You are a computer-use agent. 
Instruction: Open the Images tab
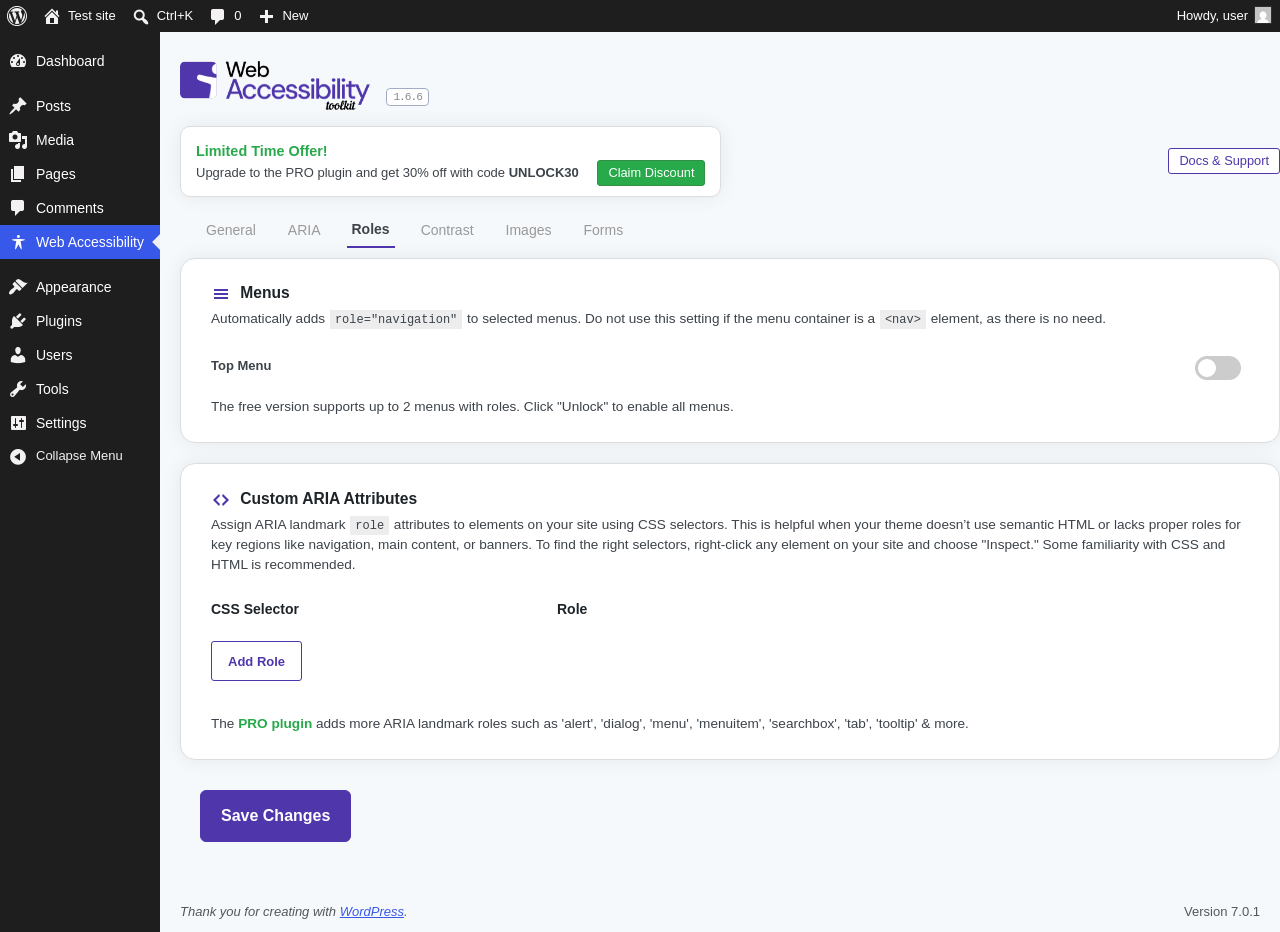click(x=528, y=230)
